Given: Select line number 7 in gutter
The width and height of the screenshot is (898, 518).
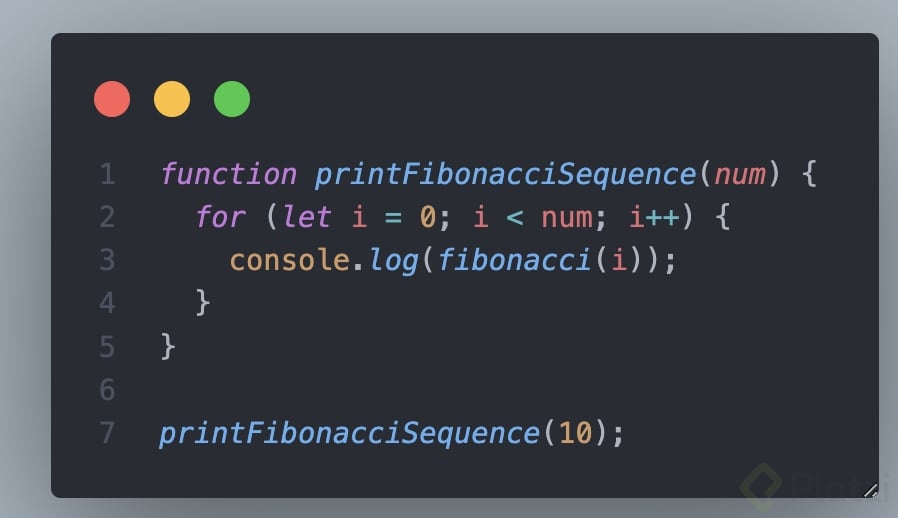Looking at the screenshot, I should pos(107,433).
